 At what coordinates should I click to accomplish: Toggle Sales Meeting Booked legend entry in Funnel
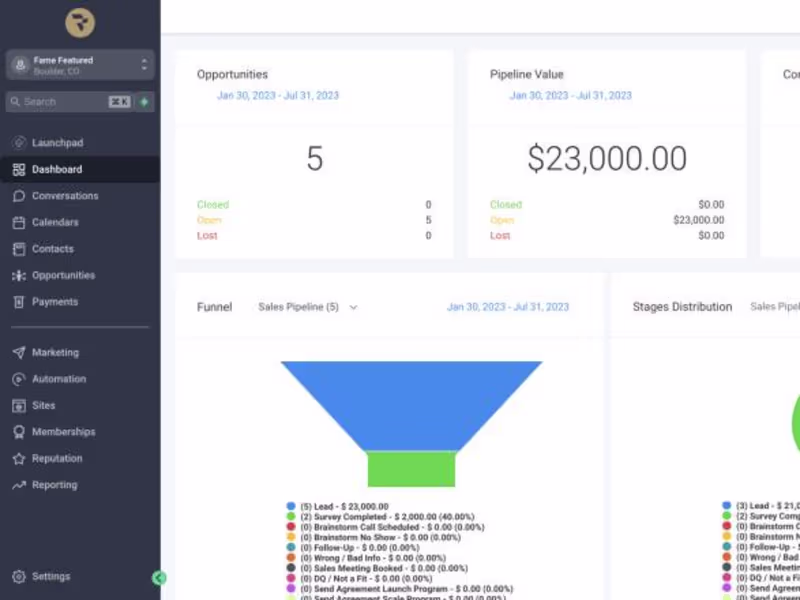tap(377, 568)
